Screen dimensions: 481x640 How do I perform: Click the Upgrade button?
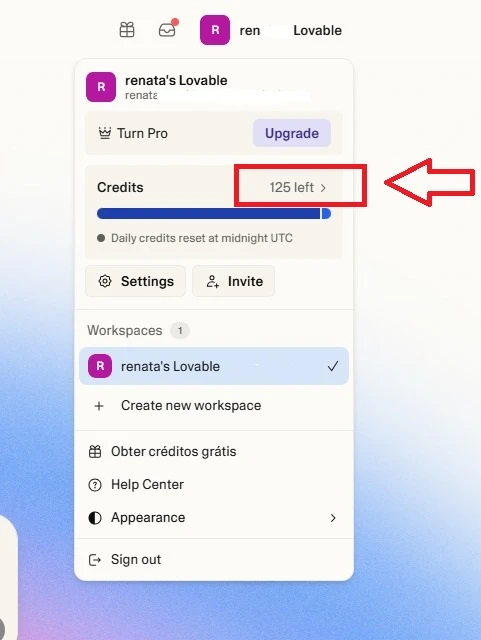pos(292,133)
